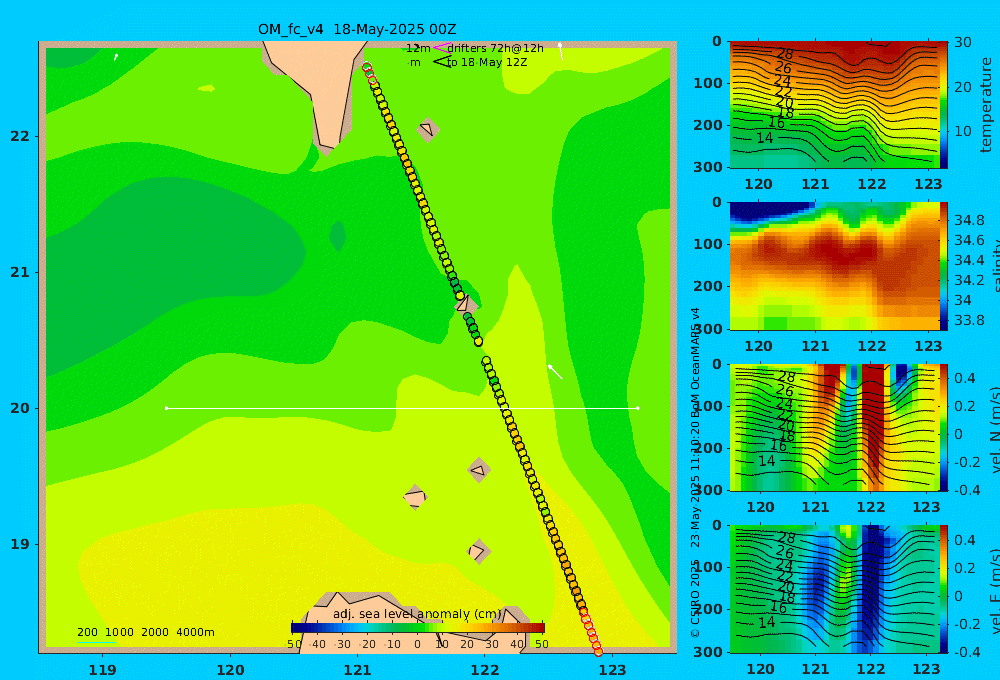The height and width of the screenshot is (680, 1000).
Task: Click the vertical 'temperature' axis label
Action: tap(986, 105)
